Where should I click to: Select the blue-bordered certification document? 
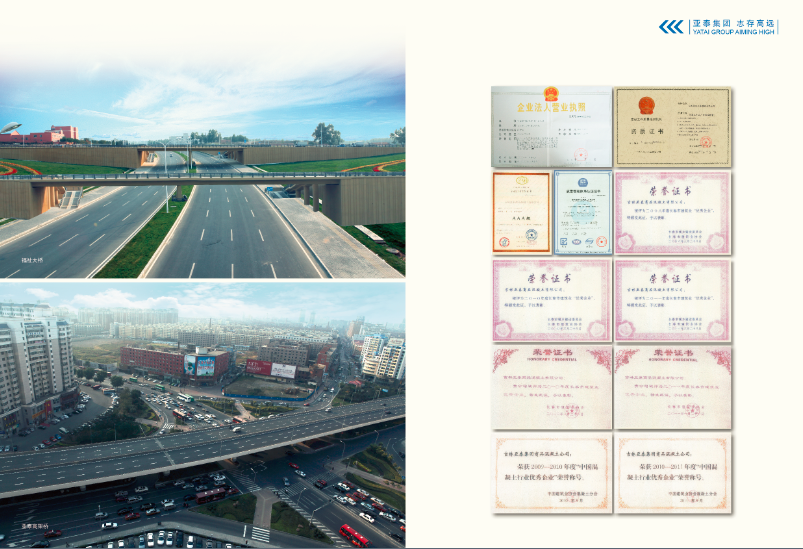coord(582,212)
